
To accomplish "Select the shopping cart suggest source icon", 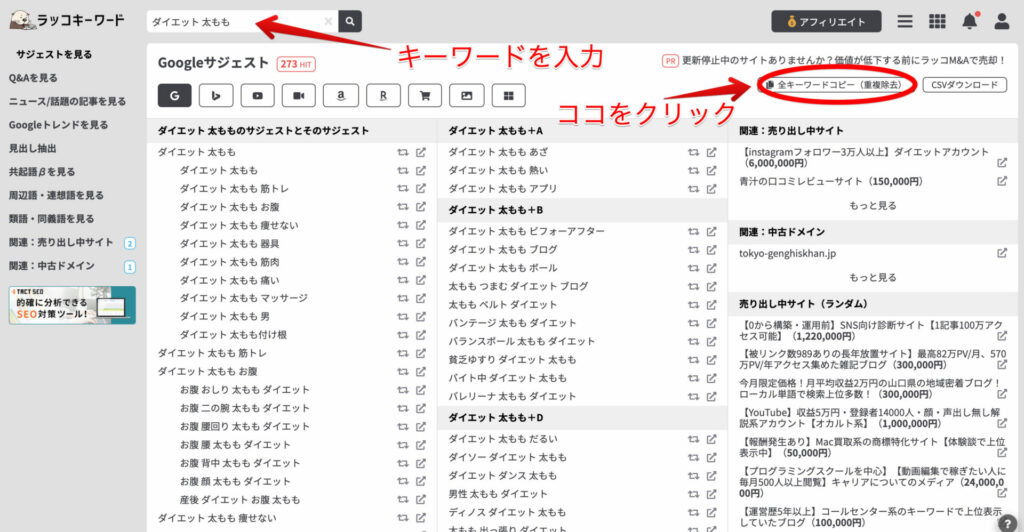I will coord(425,95).
